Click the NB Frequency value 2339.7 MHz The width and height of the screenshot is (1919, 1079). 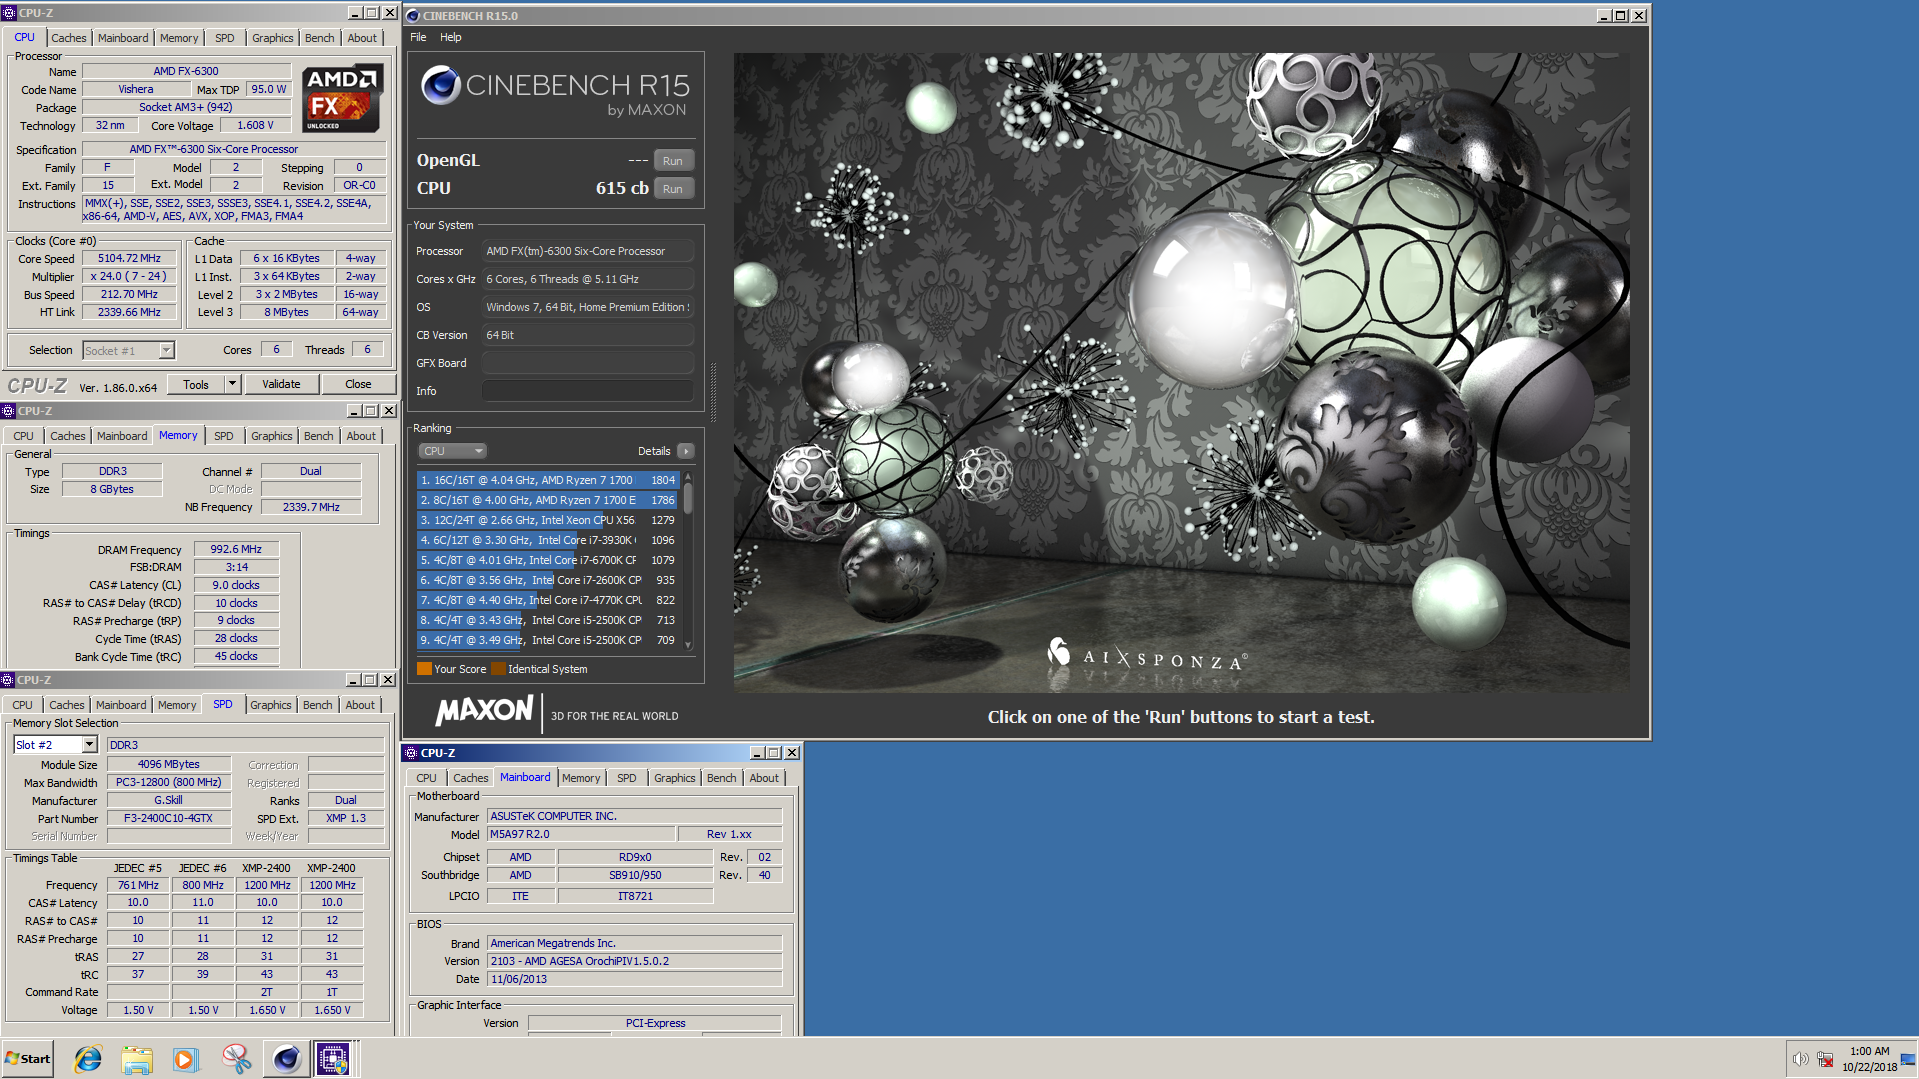(311, 507)
